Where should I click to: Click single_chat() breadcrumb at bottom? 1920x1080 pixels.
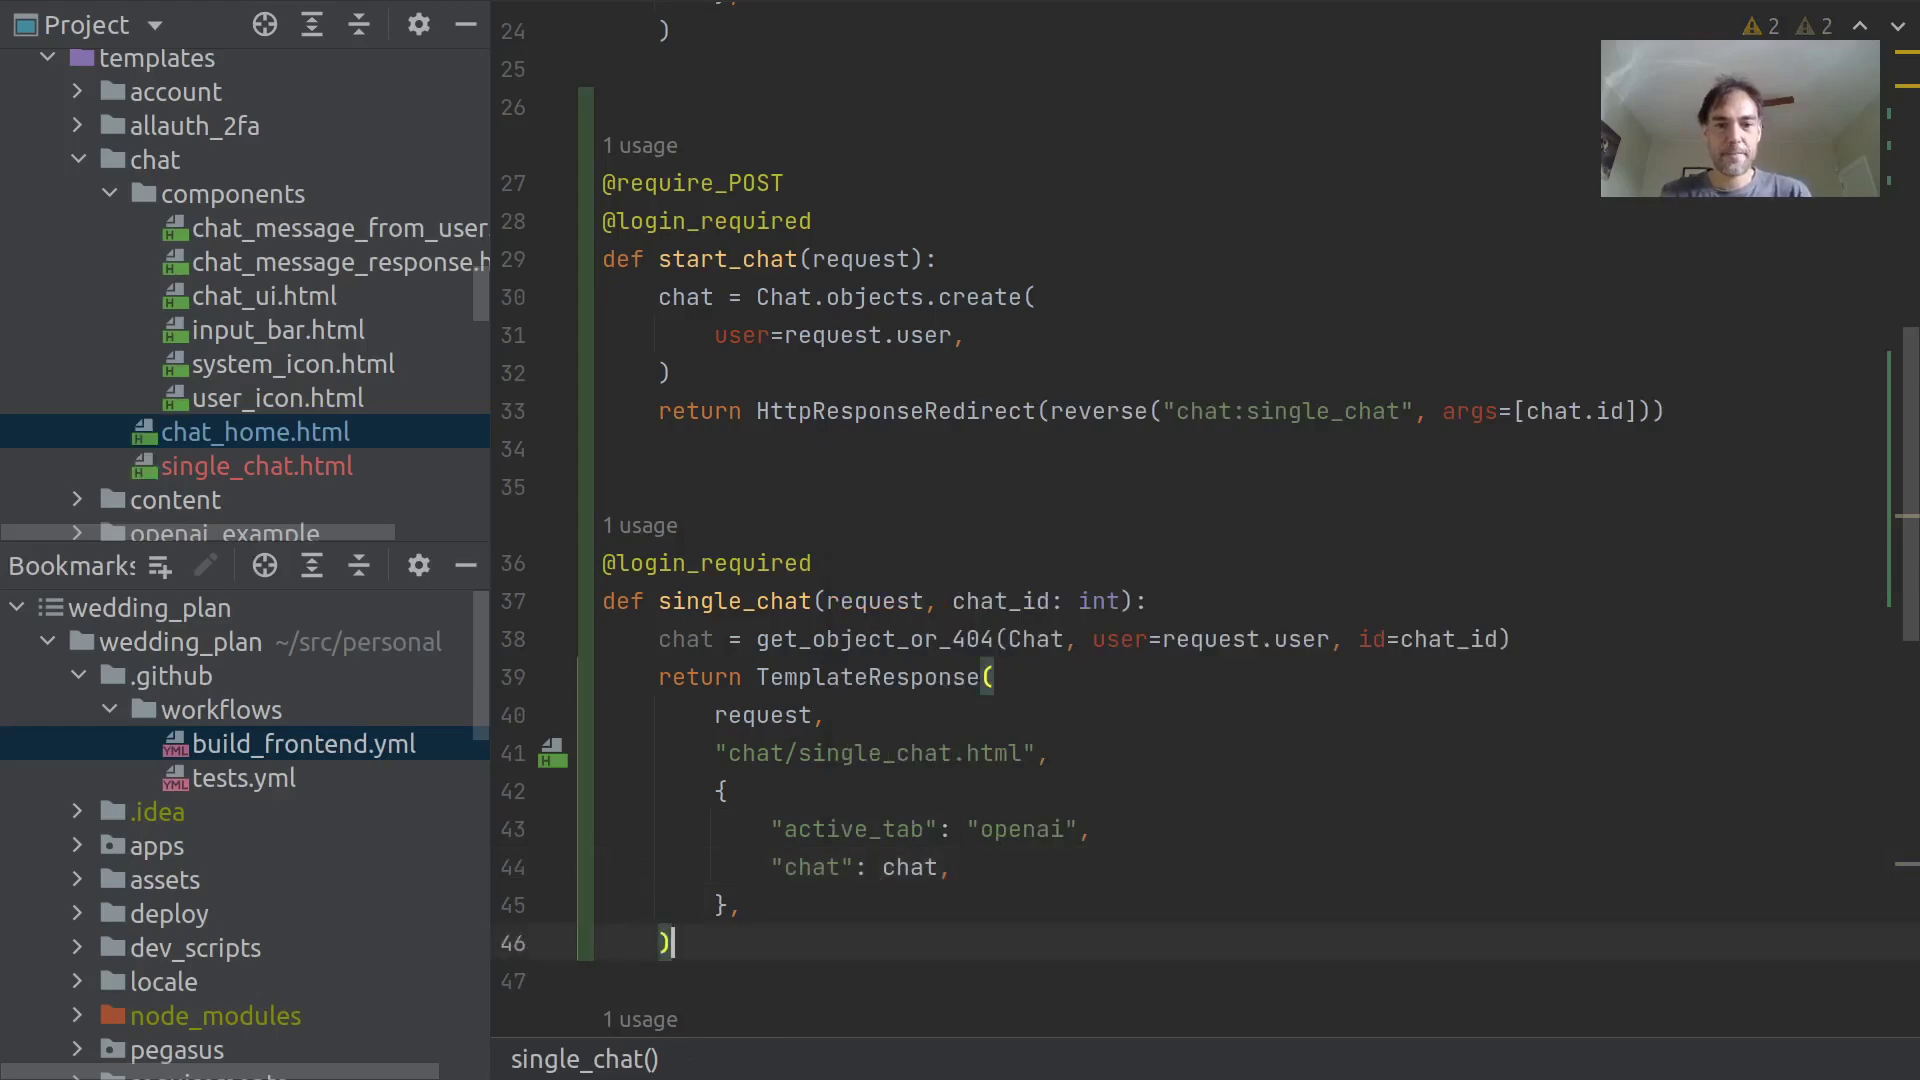584,1059
